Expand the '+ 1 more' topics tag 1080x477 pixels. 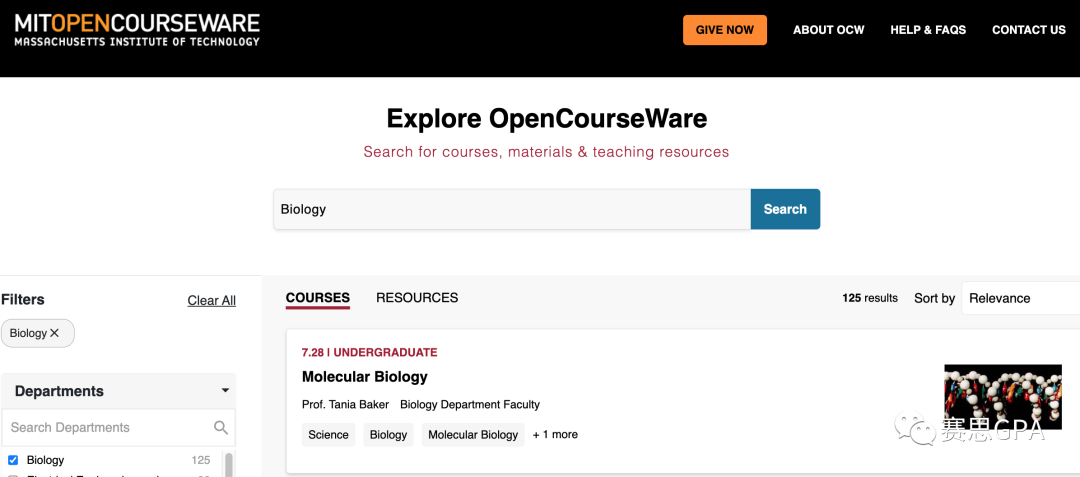coord(555,434)
